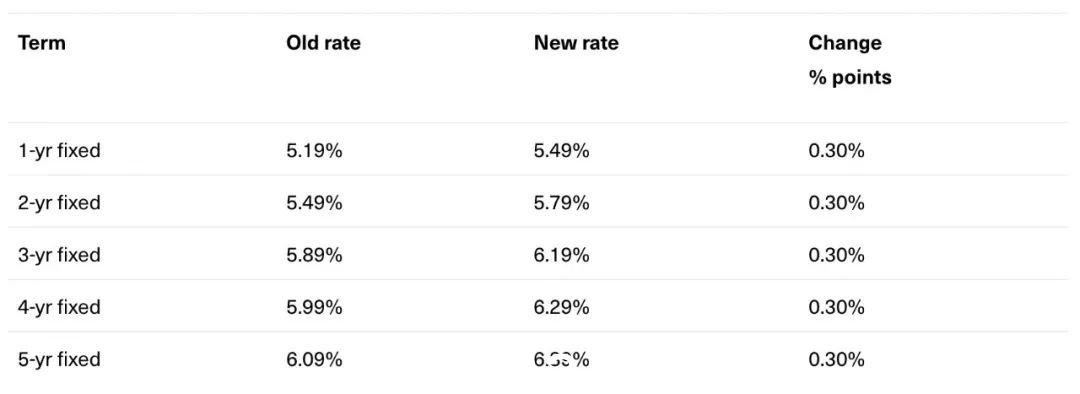Click the 5.19% old rate cell
This screenshot has width=1080, height=394.
(x=314, y=151)
